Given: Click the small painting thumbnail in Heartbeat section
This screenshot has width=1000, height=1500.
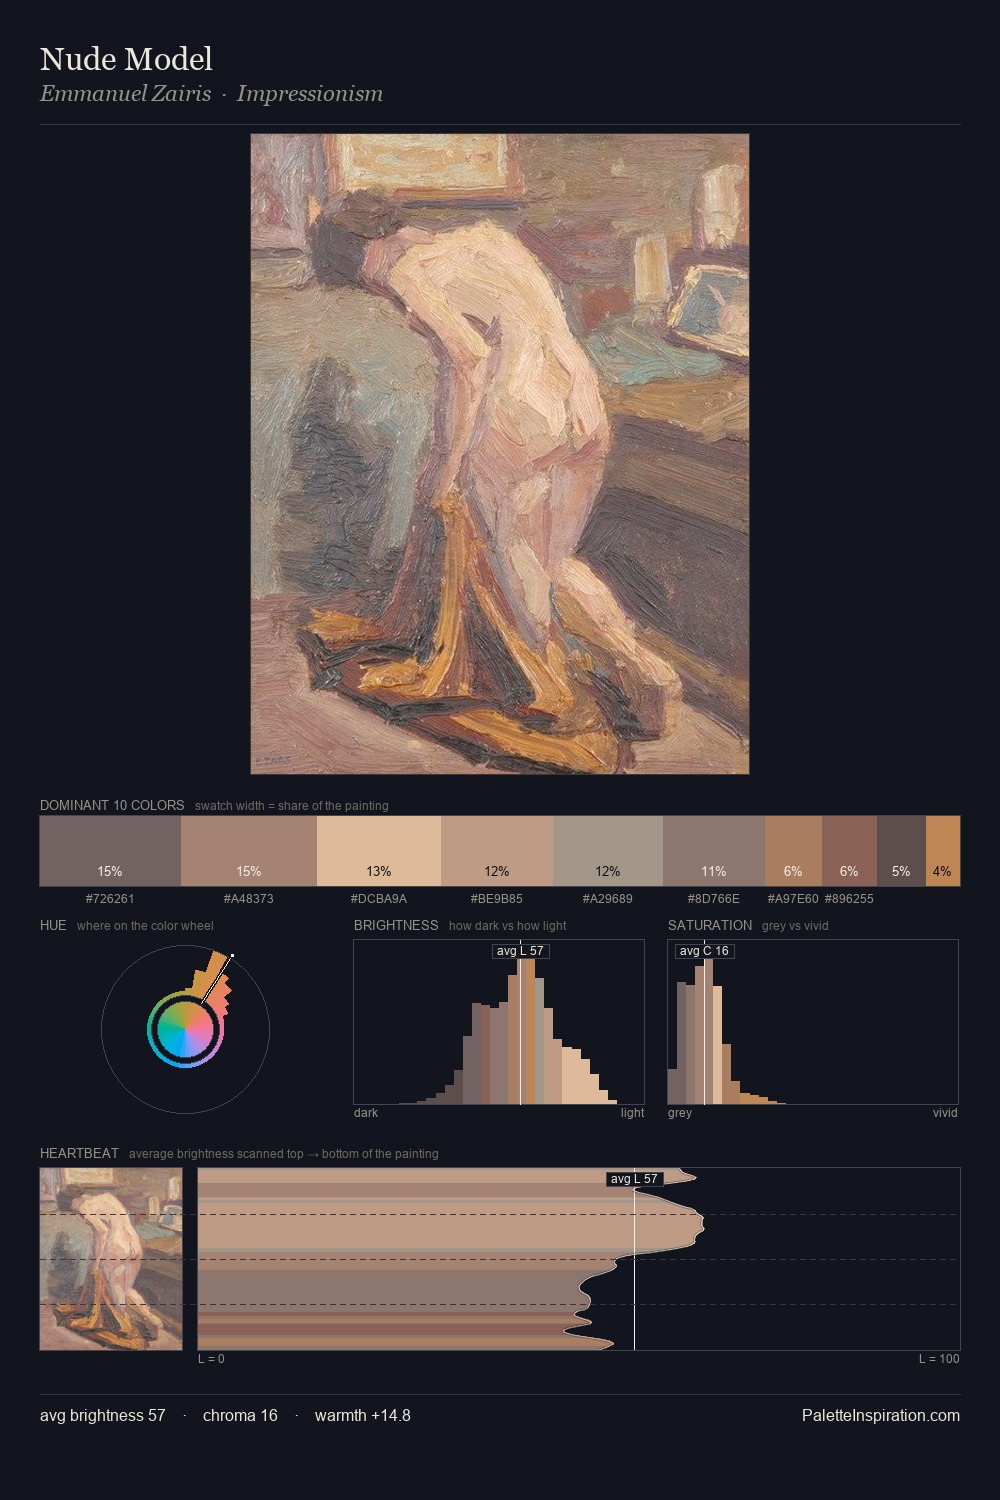Looking at the screenshot, I should pos(111,1259).
